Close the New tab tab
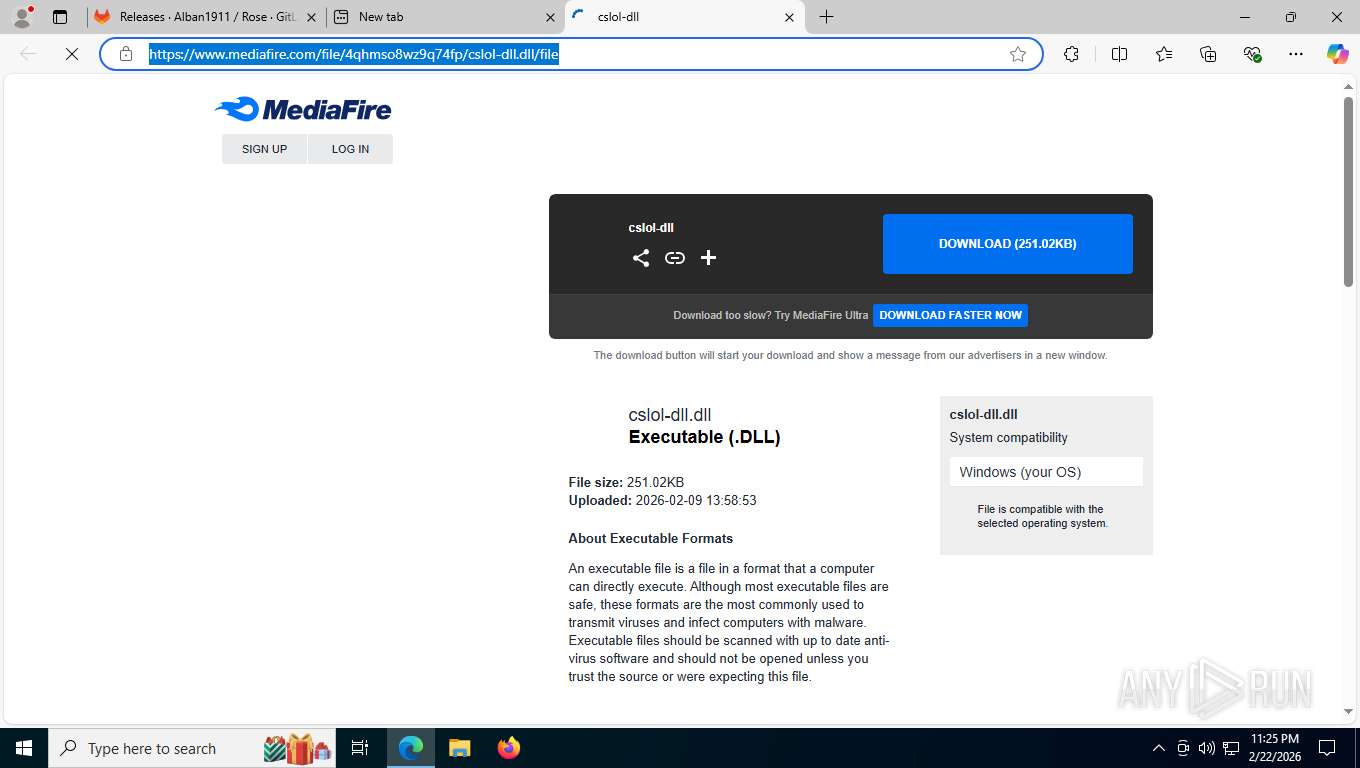Image resolution: width=1360 pixels, height=768 pixels. (550, 17)
